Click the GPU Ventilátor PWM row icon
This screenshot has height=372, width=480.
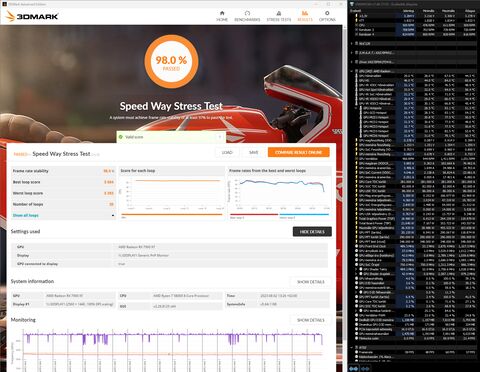tap(356, 315)
